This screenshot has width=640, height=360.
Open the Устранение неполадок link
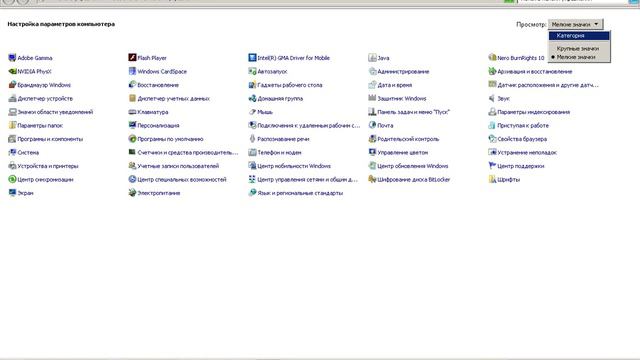pyautogui.click(x=527, y=152)
